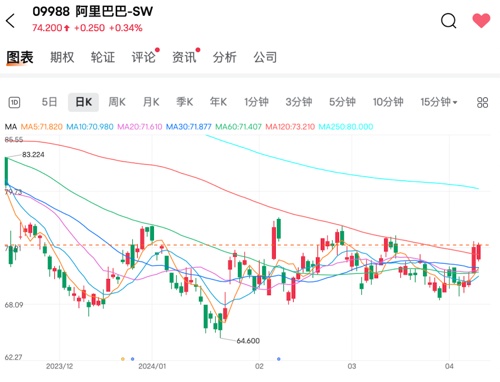Viewport: 500px width, 382px height.
Task: Switch to the 期权 tab
Action: [x=62, y=57]
